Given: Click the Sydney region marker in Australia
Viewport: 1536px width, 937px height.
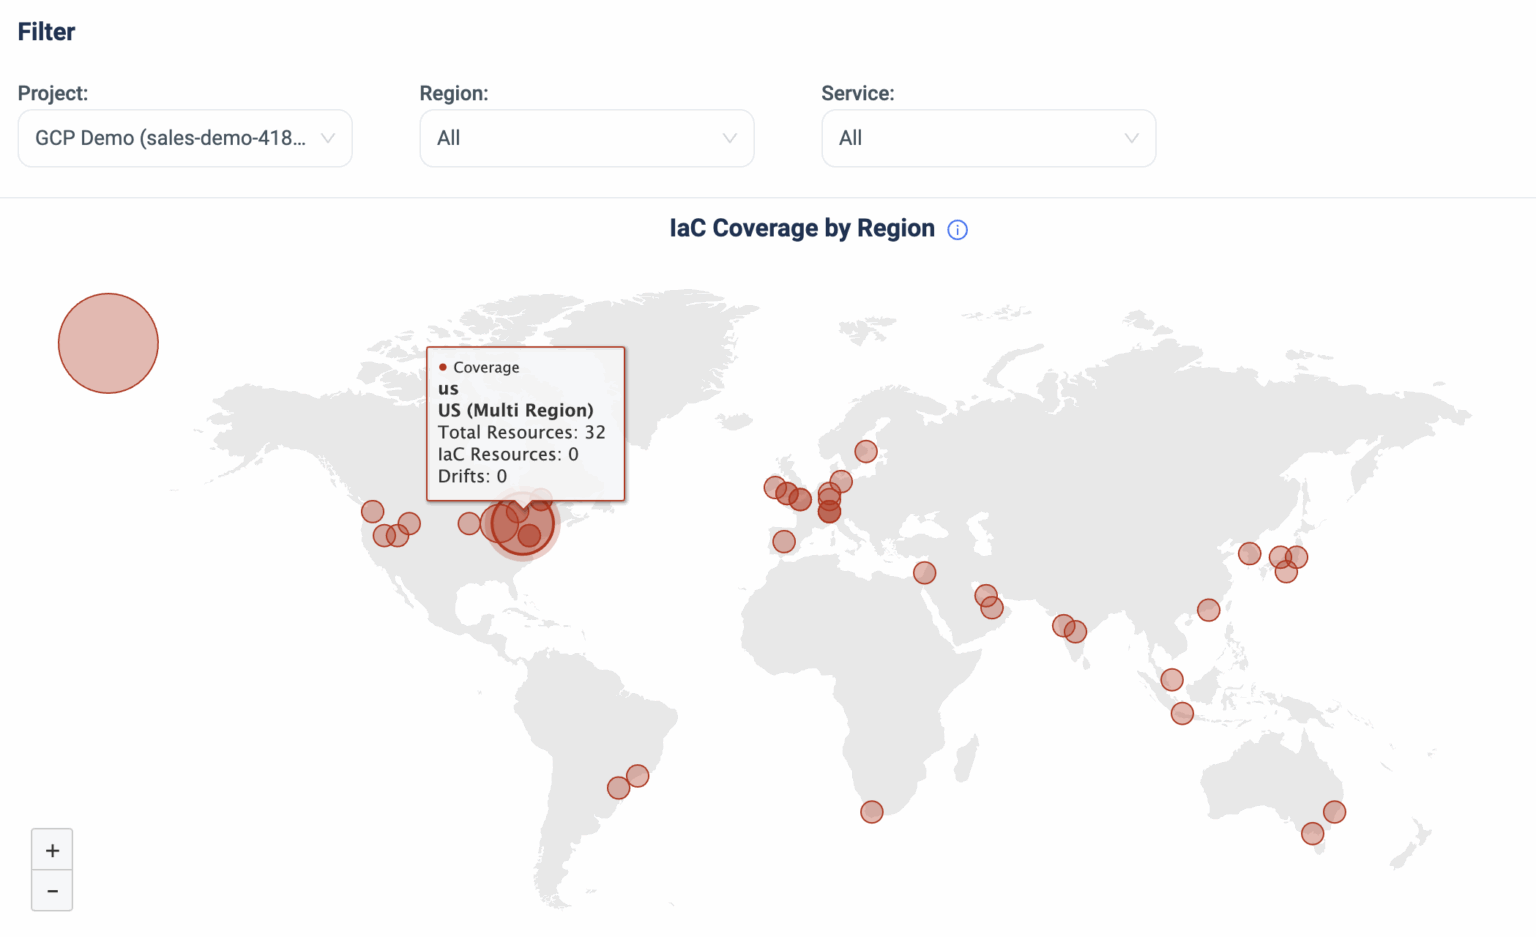Looking at the screenshot, I should tap(1334, 812).
